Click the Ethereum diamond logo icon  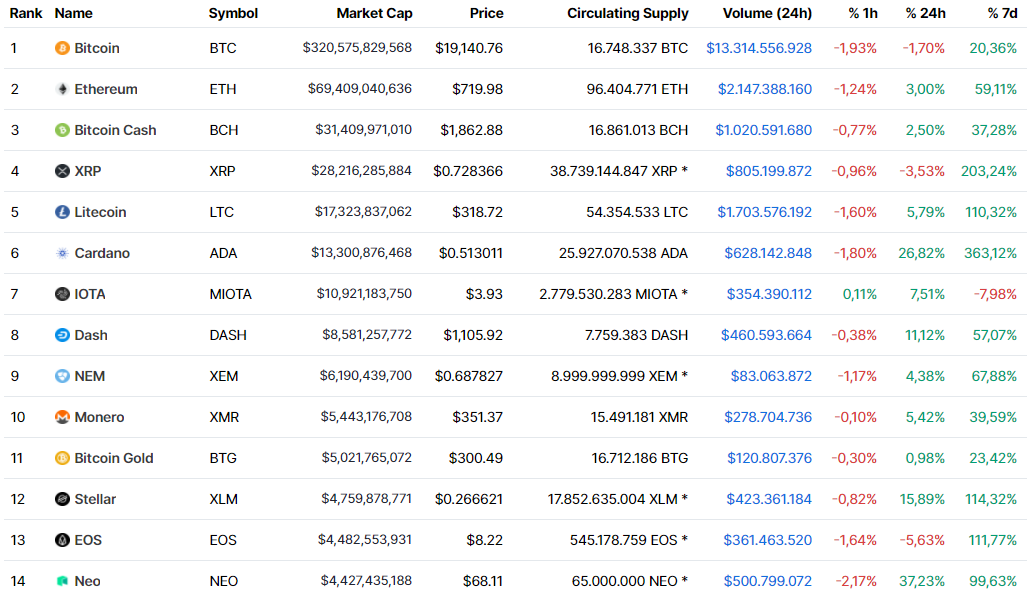[62, 89]
